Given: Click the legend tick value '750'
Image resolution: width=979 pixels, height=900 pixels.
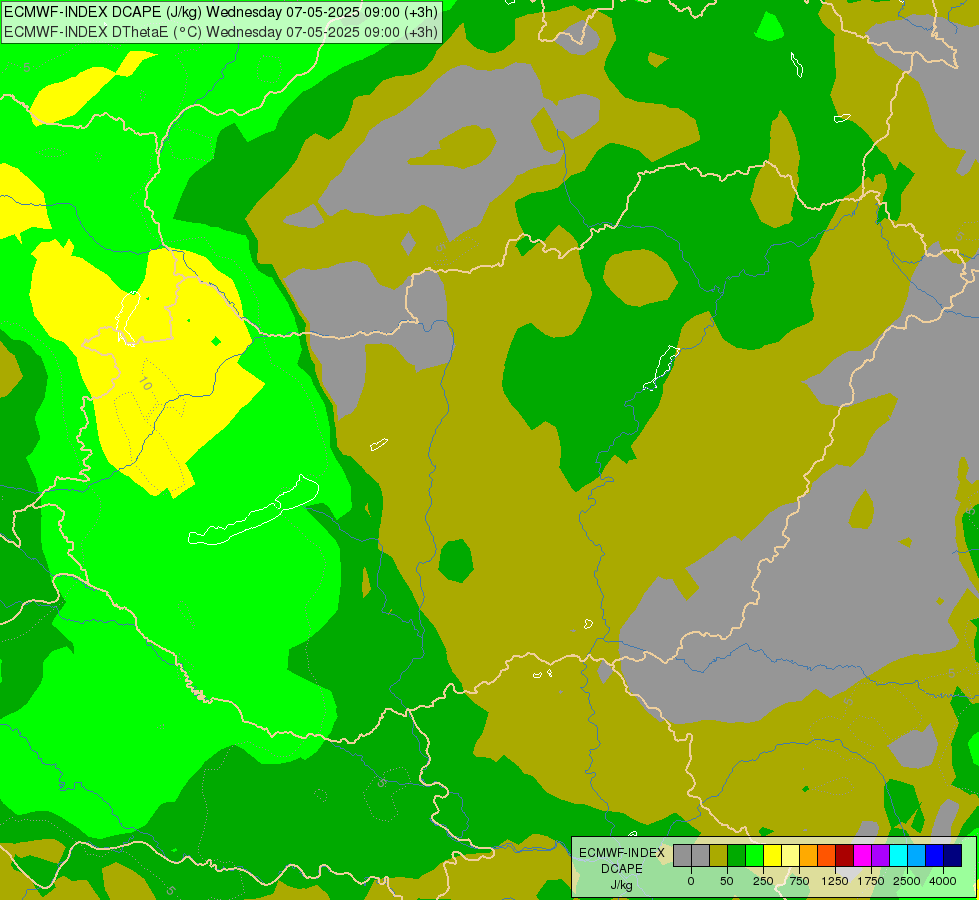Looking at the screenshot, I should (799, 881).
